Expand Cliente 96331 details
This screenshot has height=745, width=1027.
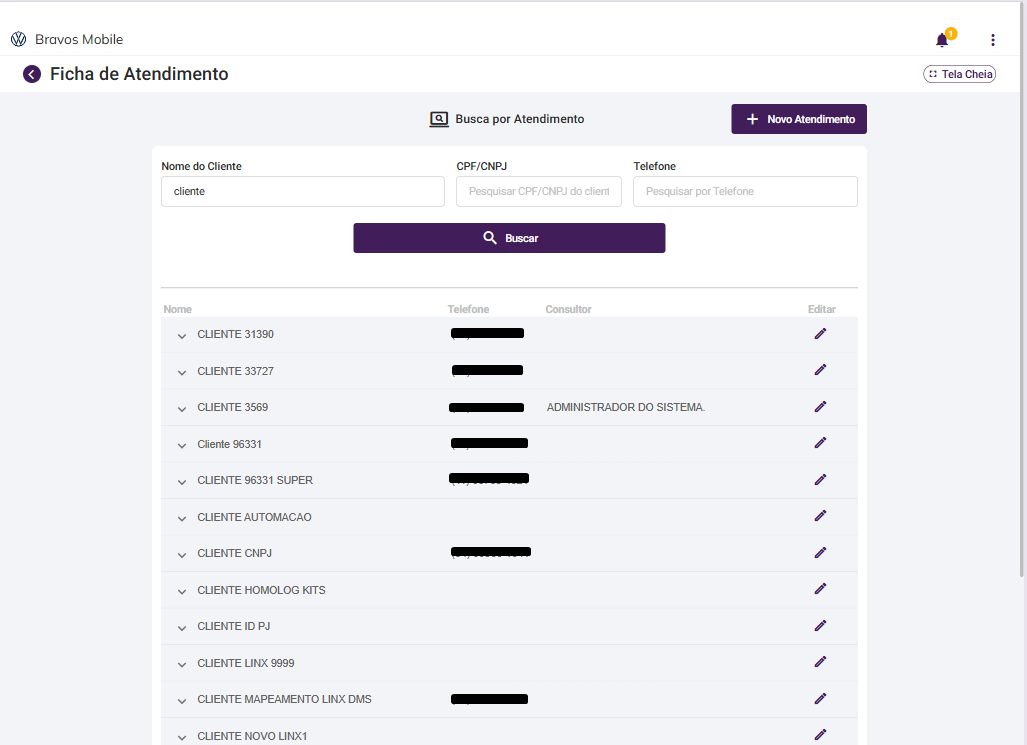click(182, 445)
